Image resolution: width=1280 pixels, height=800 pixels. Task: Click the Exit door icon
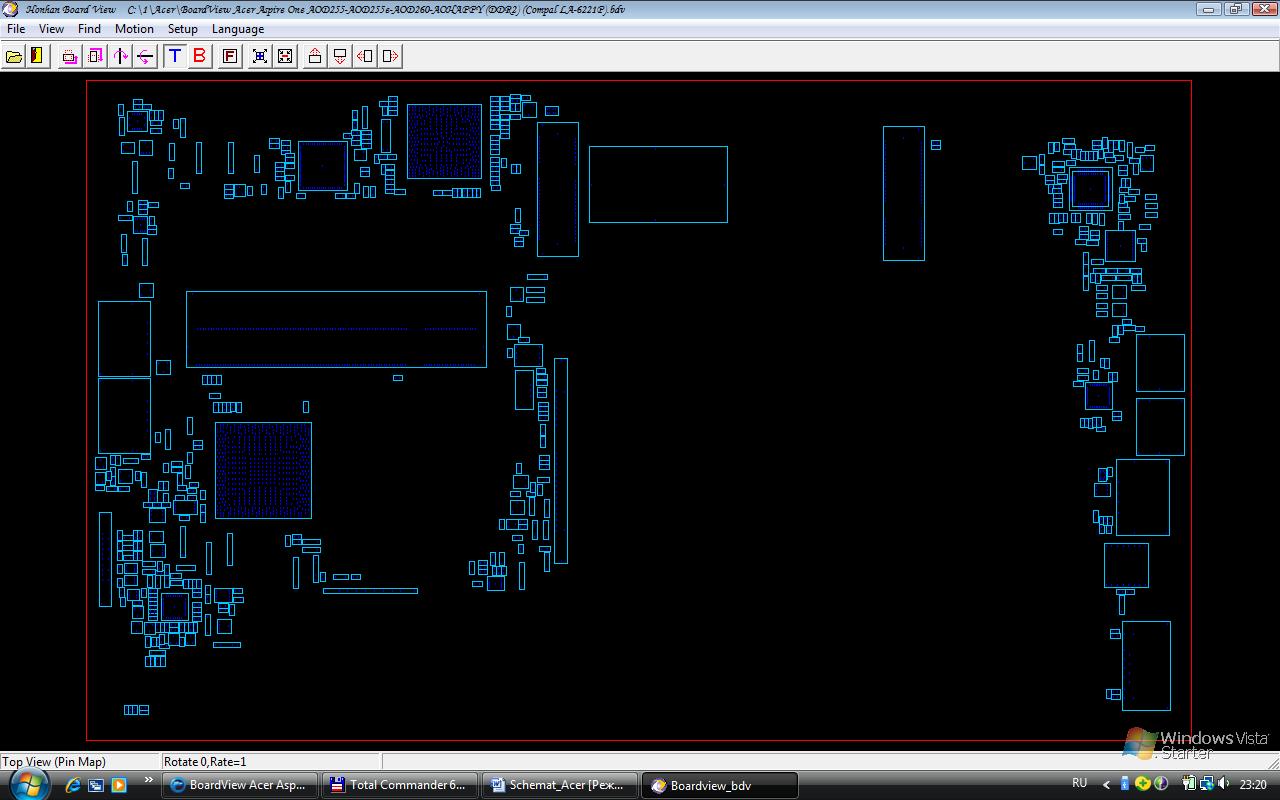(38, 56)
